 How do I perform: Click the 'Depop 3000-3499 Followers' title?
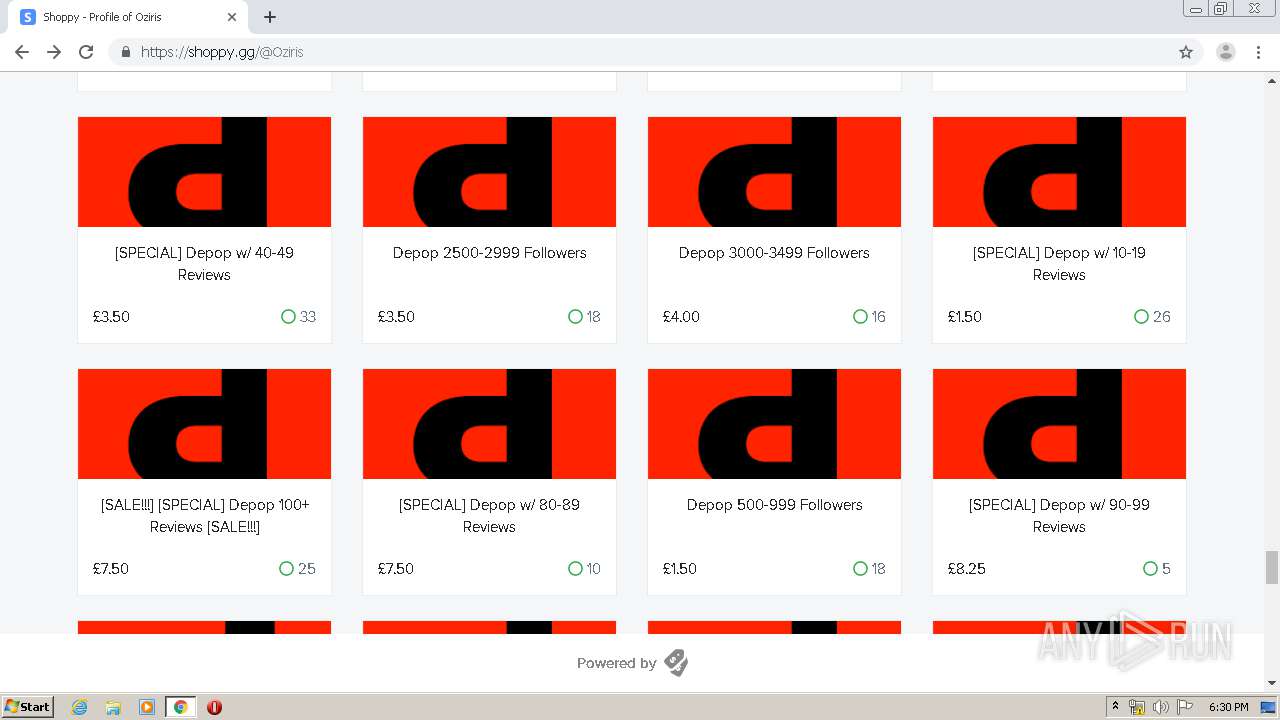[774, 253]
